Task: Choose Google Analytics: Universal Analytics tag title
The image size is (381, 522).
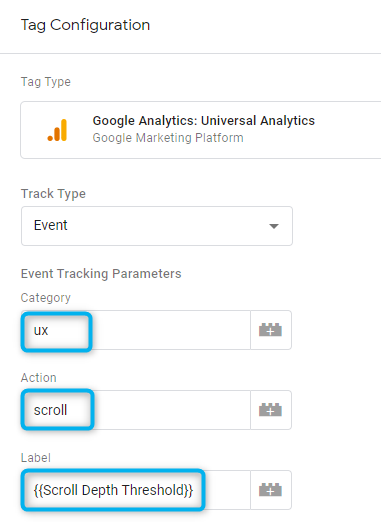Action: 204,120
